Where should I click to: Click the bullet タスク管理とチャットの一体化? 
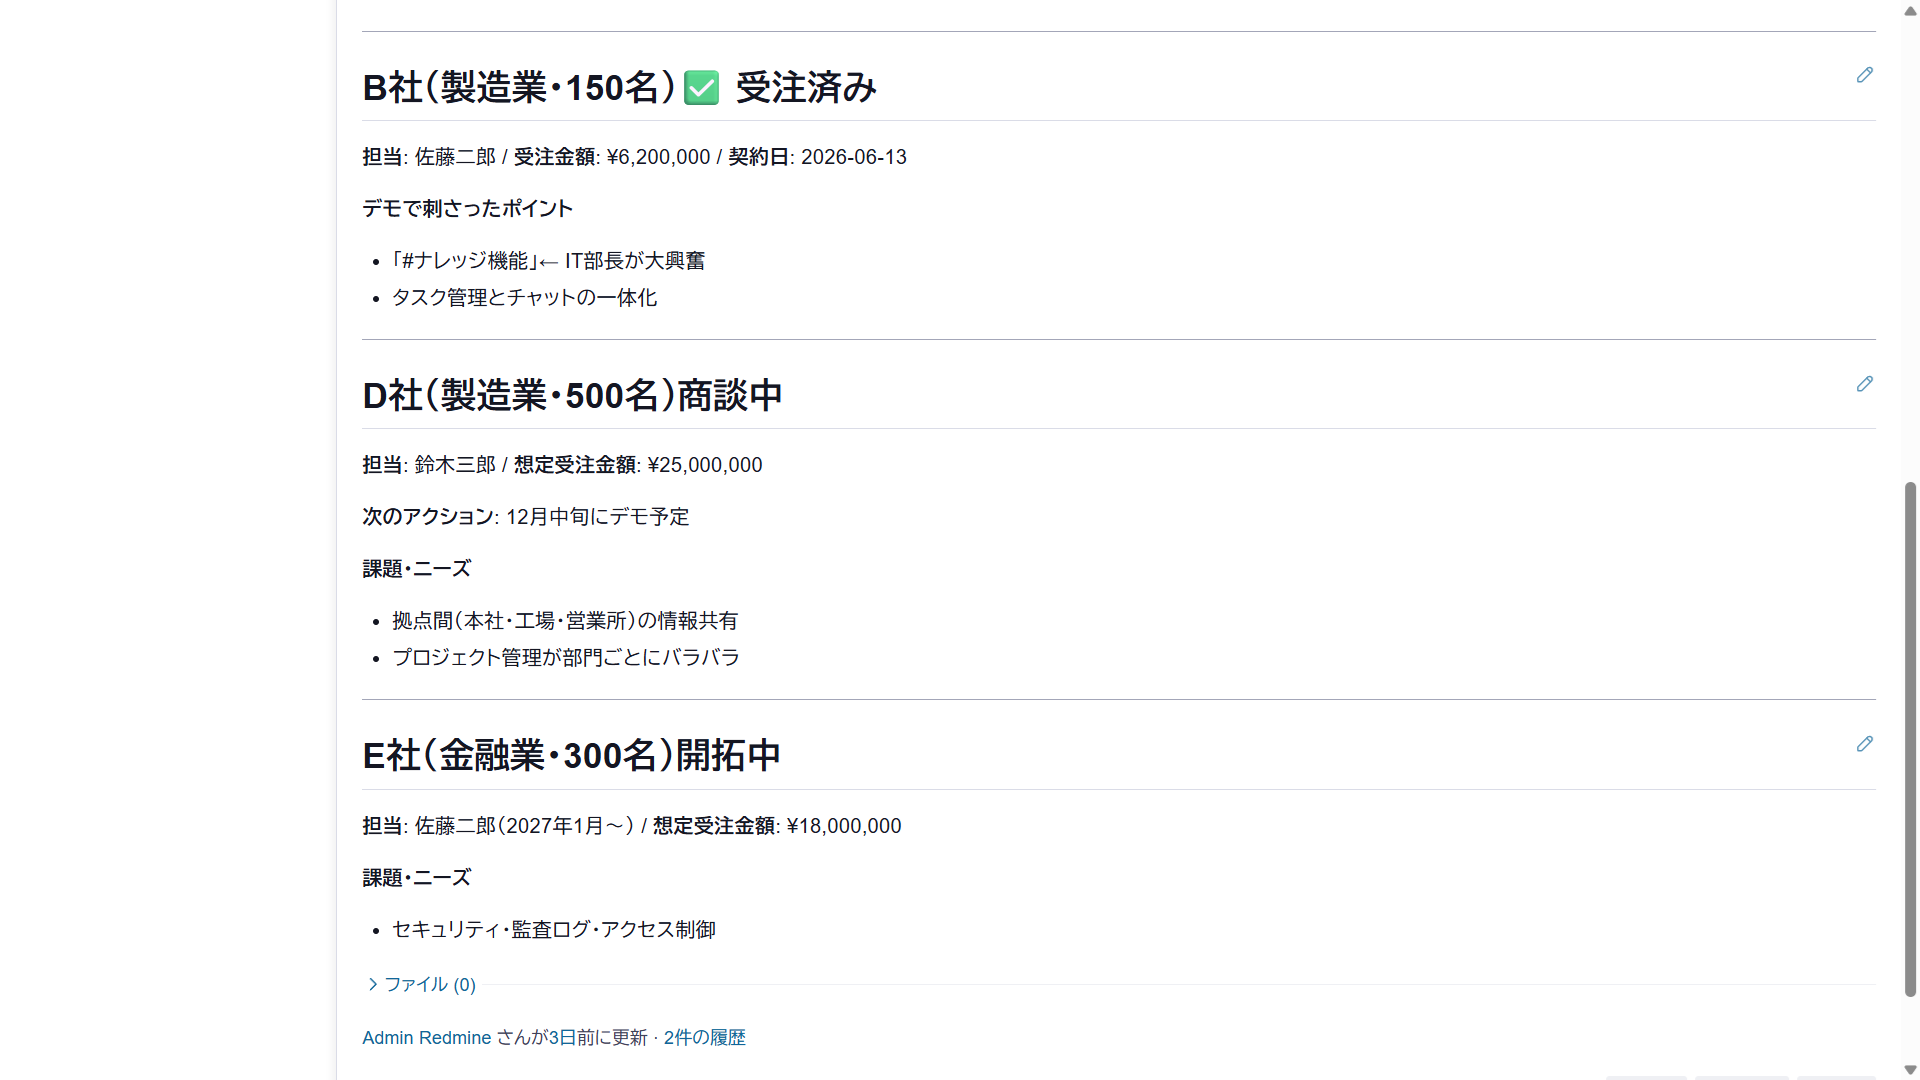click(x=524, y=298)
